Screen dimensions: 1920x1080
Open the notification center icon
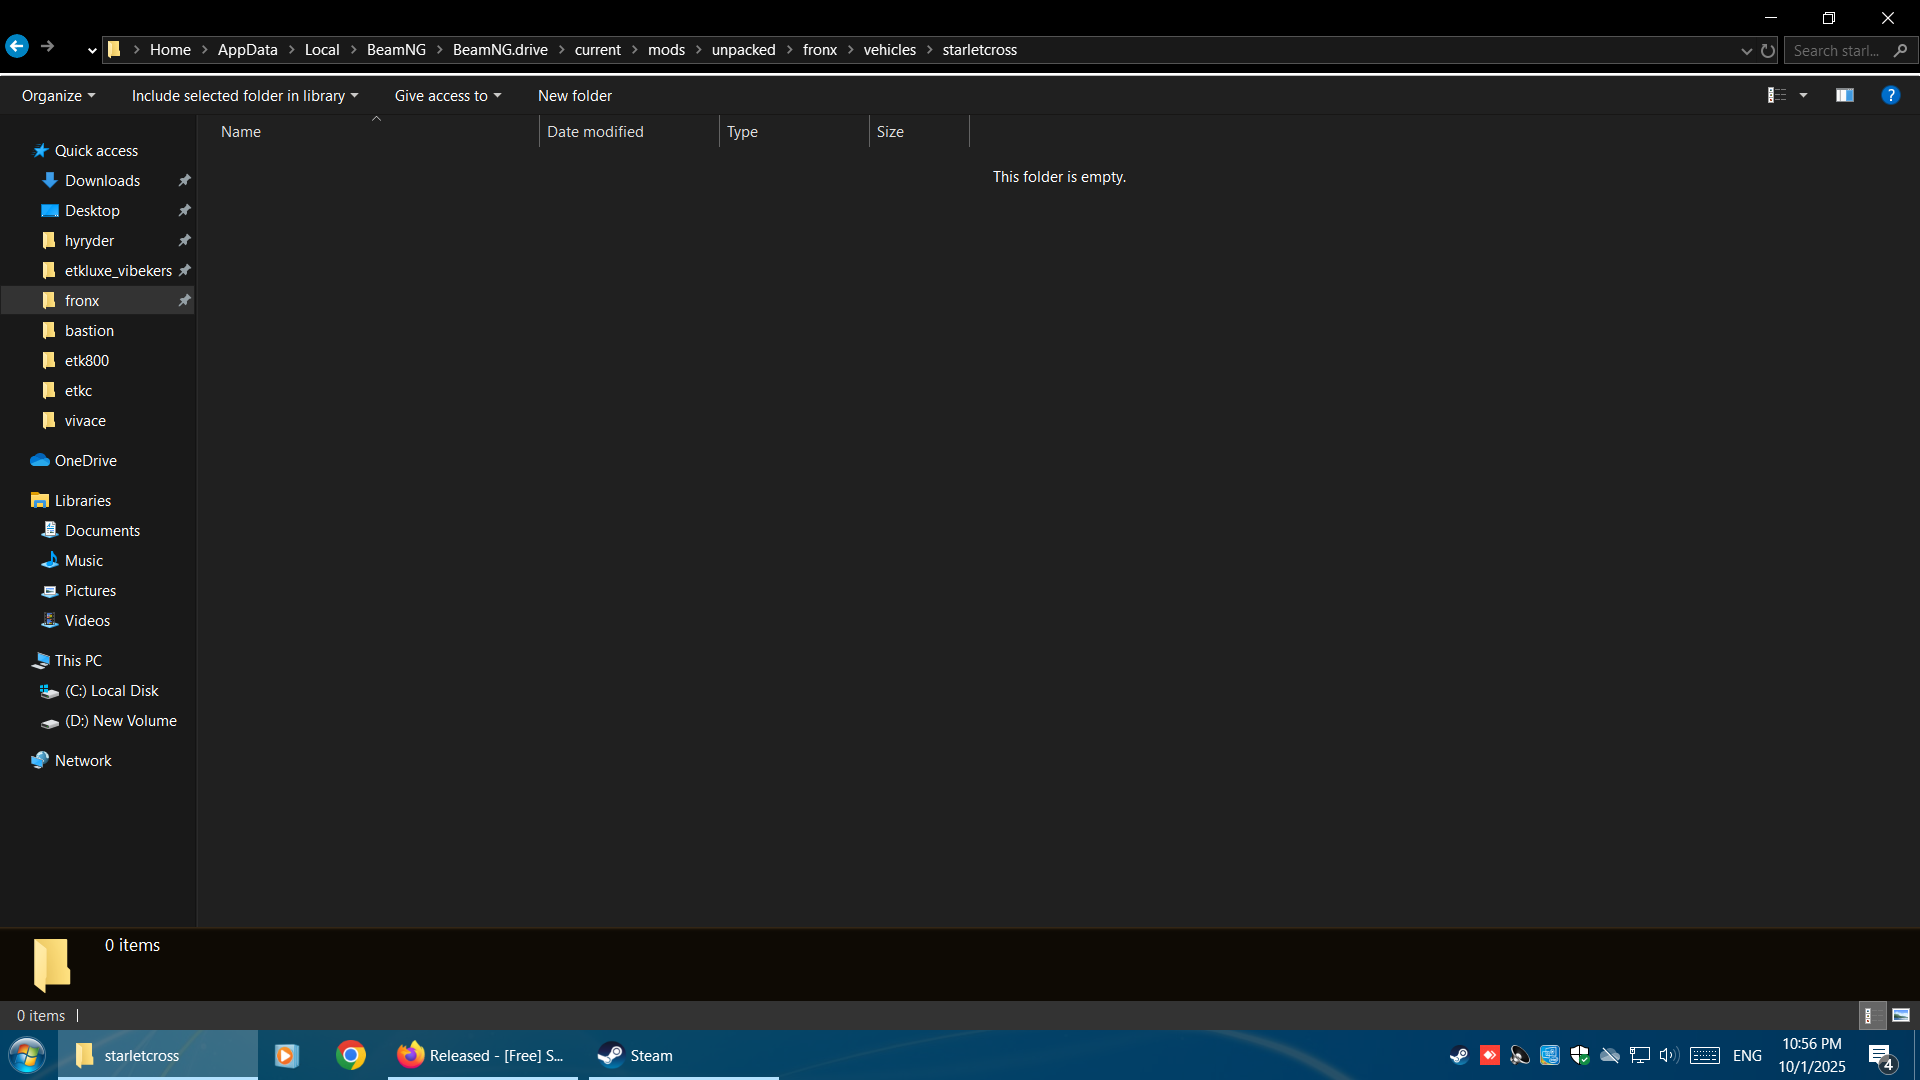click(1881, 1056)
